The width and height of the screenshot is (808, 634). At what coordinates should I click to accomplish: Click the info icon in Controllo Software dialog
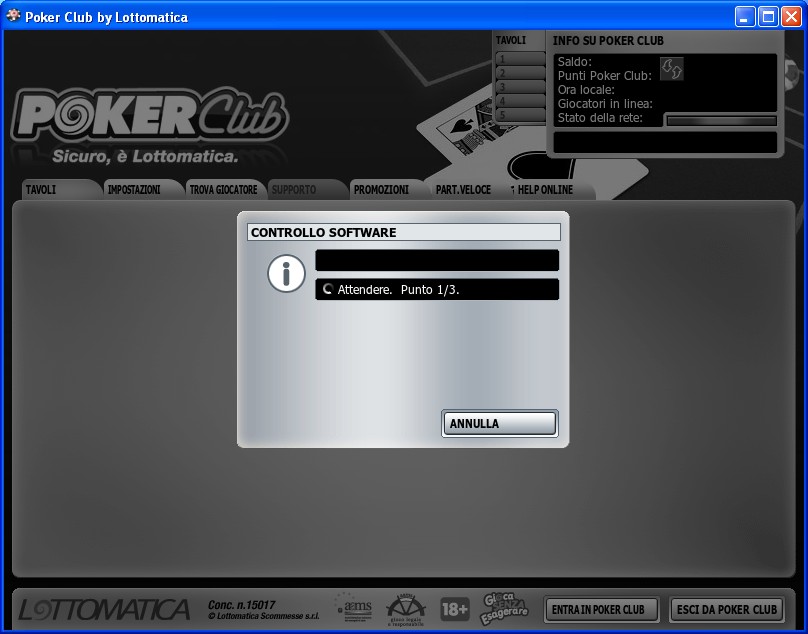point(286,274)
